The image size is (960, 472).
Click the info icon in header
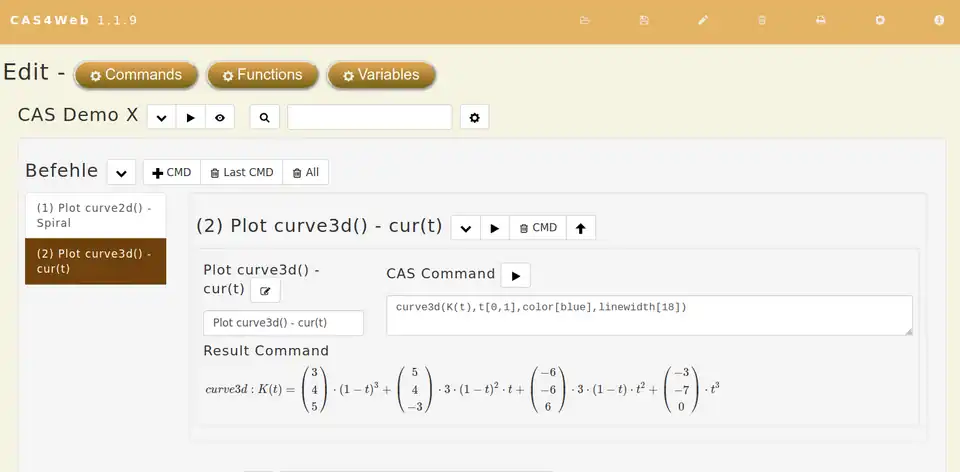point(939,20)
